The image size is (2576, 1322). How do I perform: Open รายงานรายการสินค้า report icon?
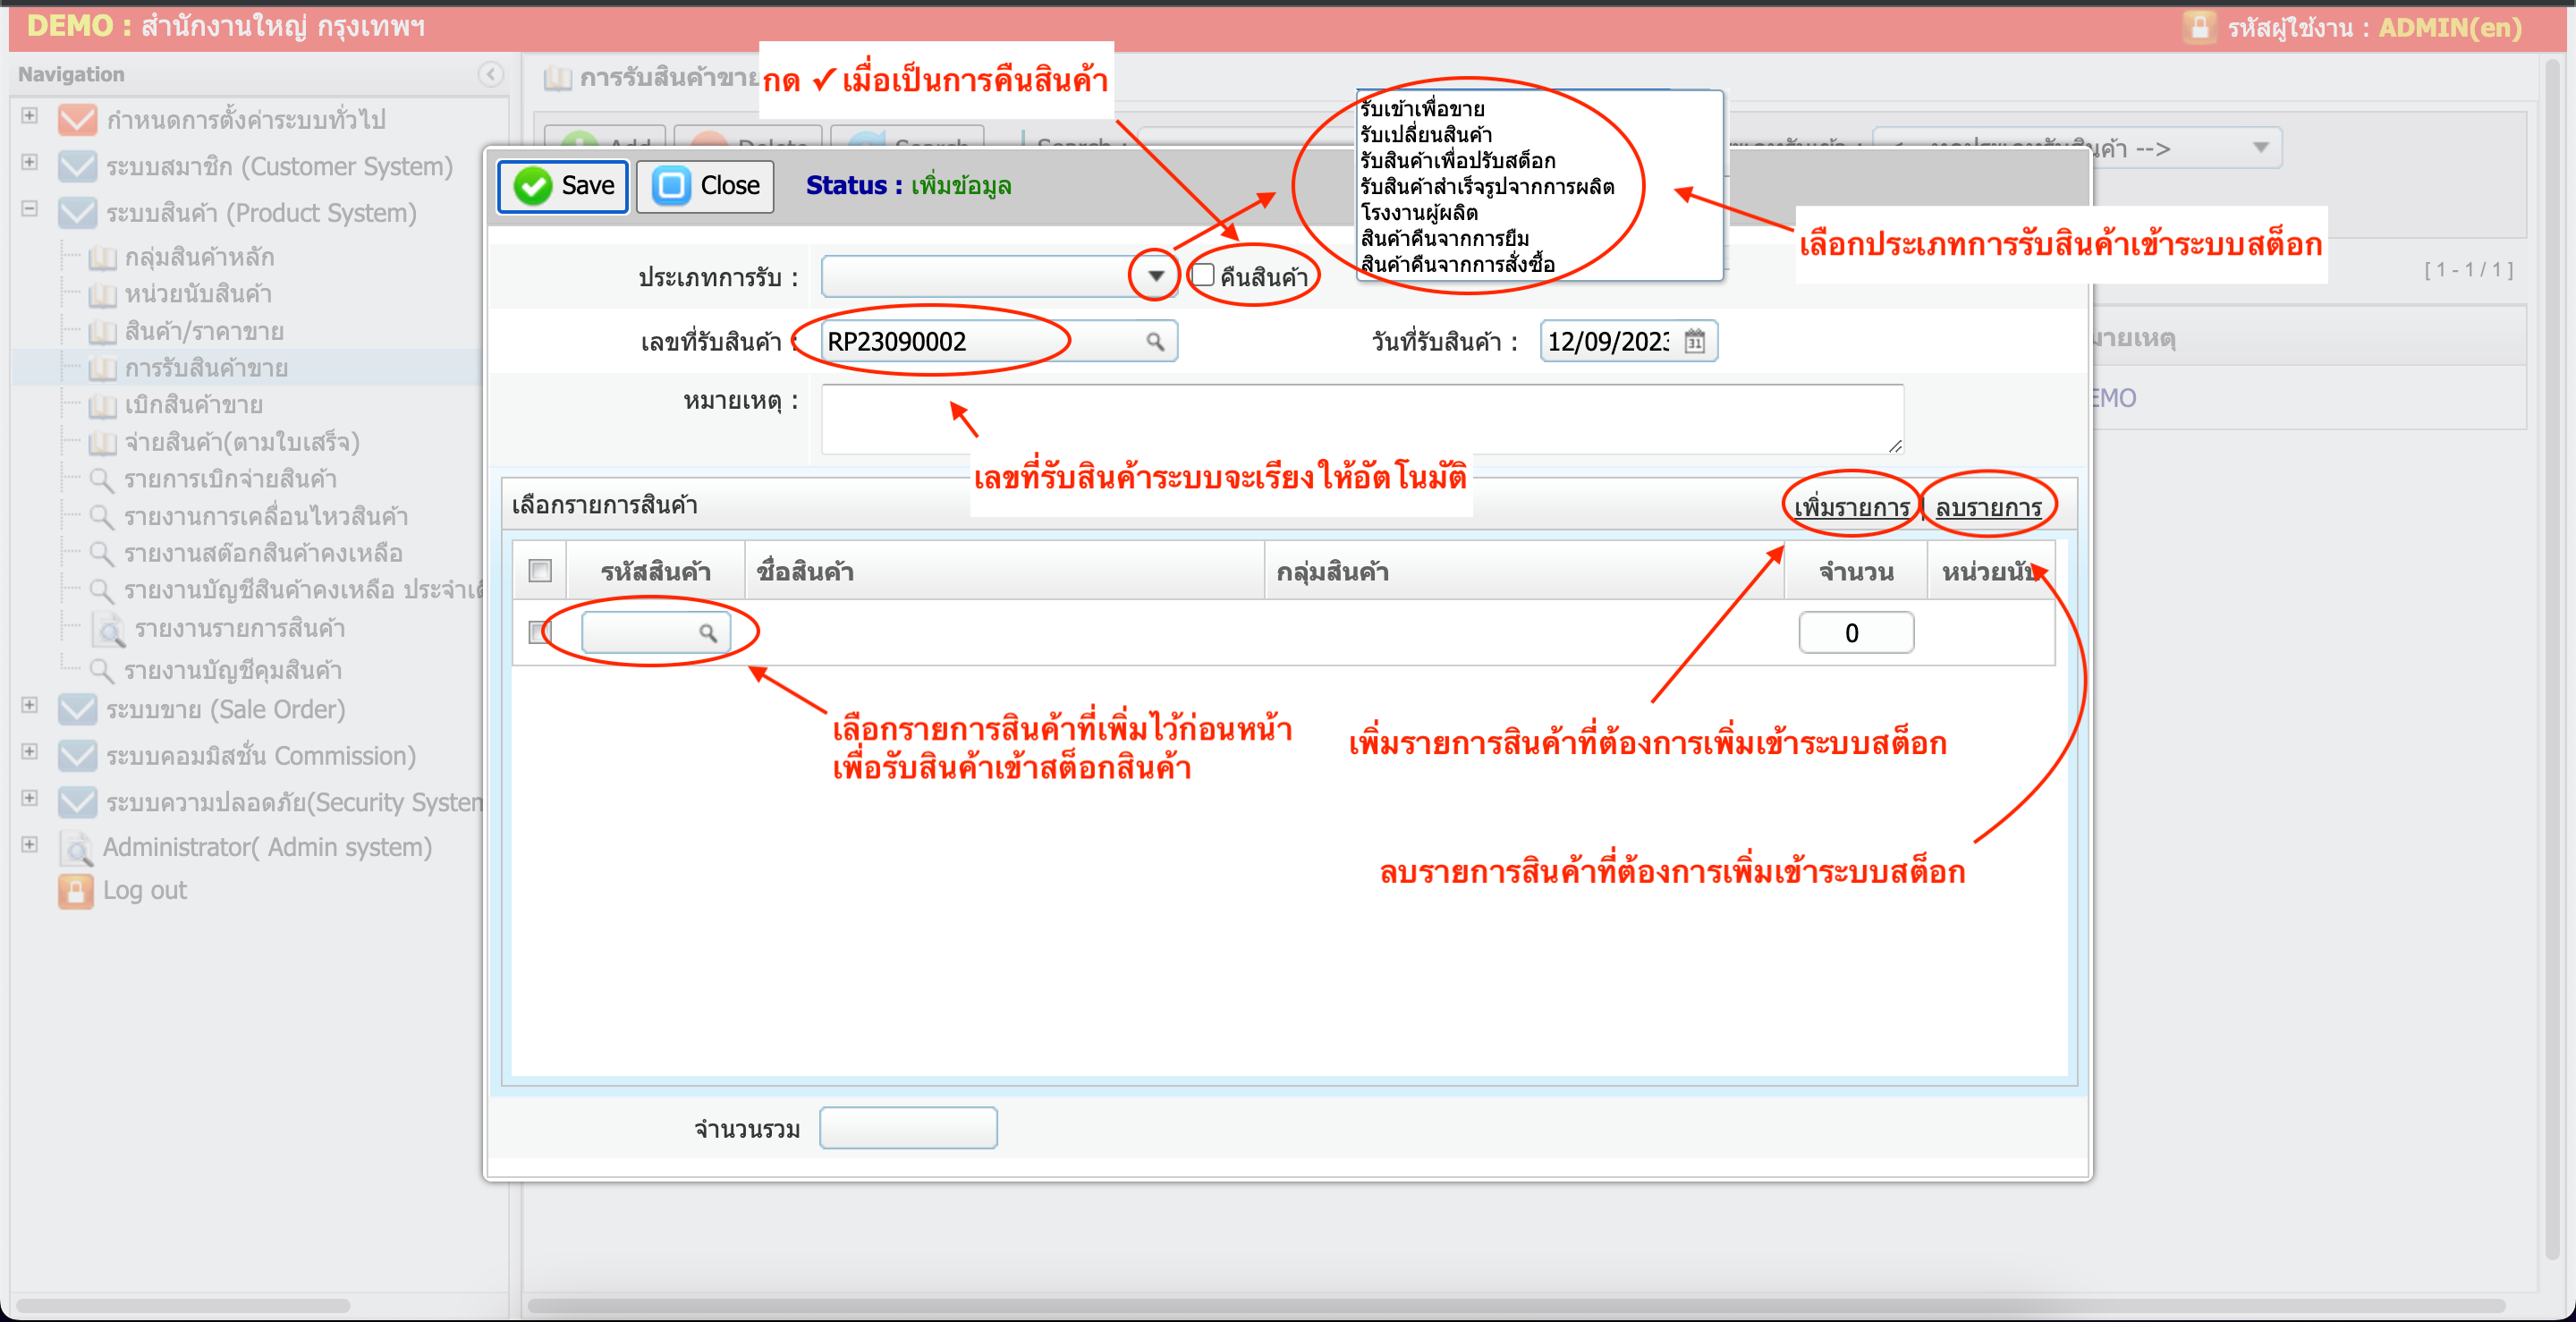[x=108, y=629]
